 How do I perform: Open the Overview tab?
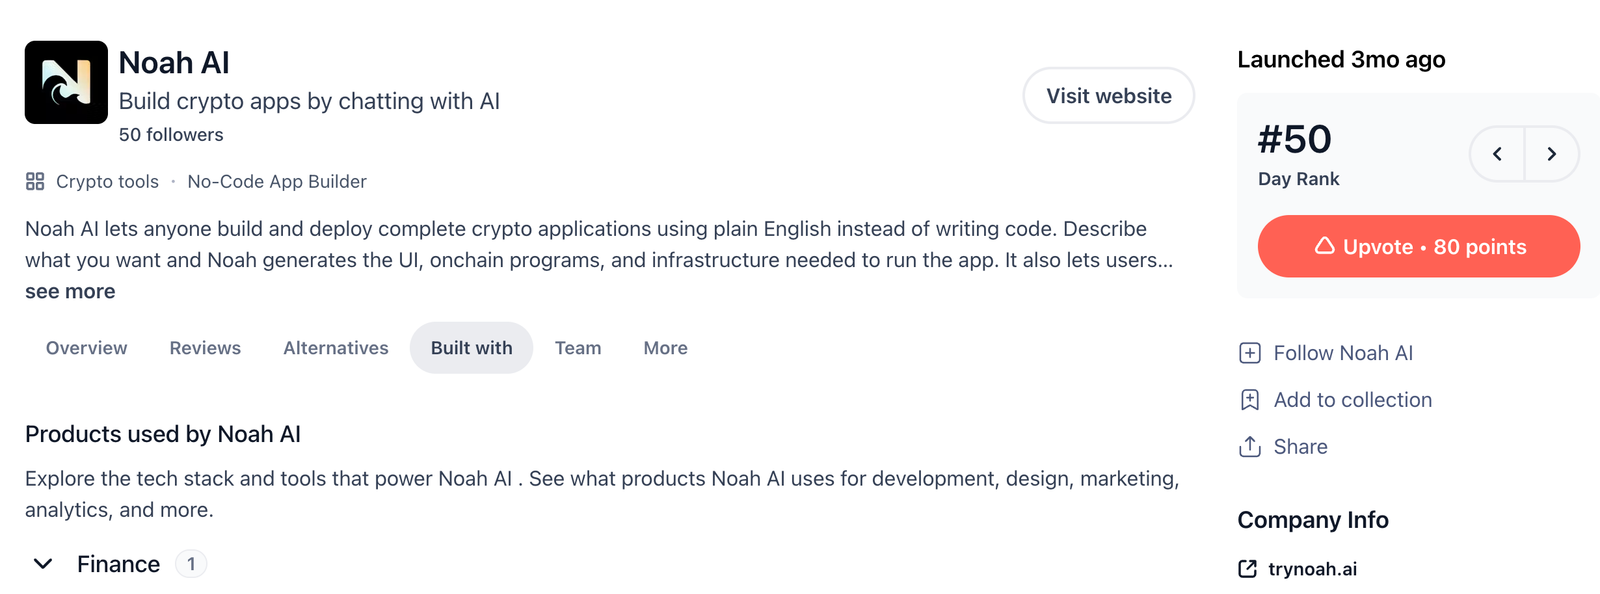coord(87,348)
